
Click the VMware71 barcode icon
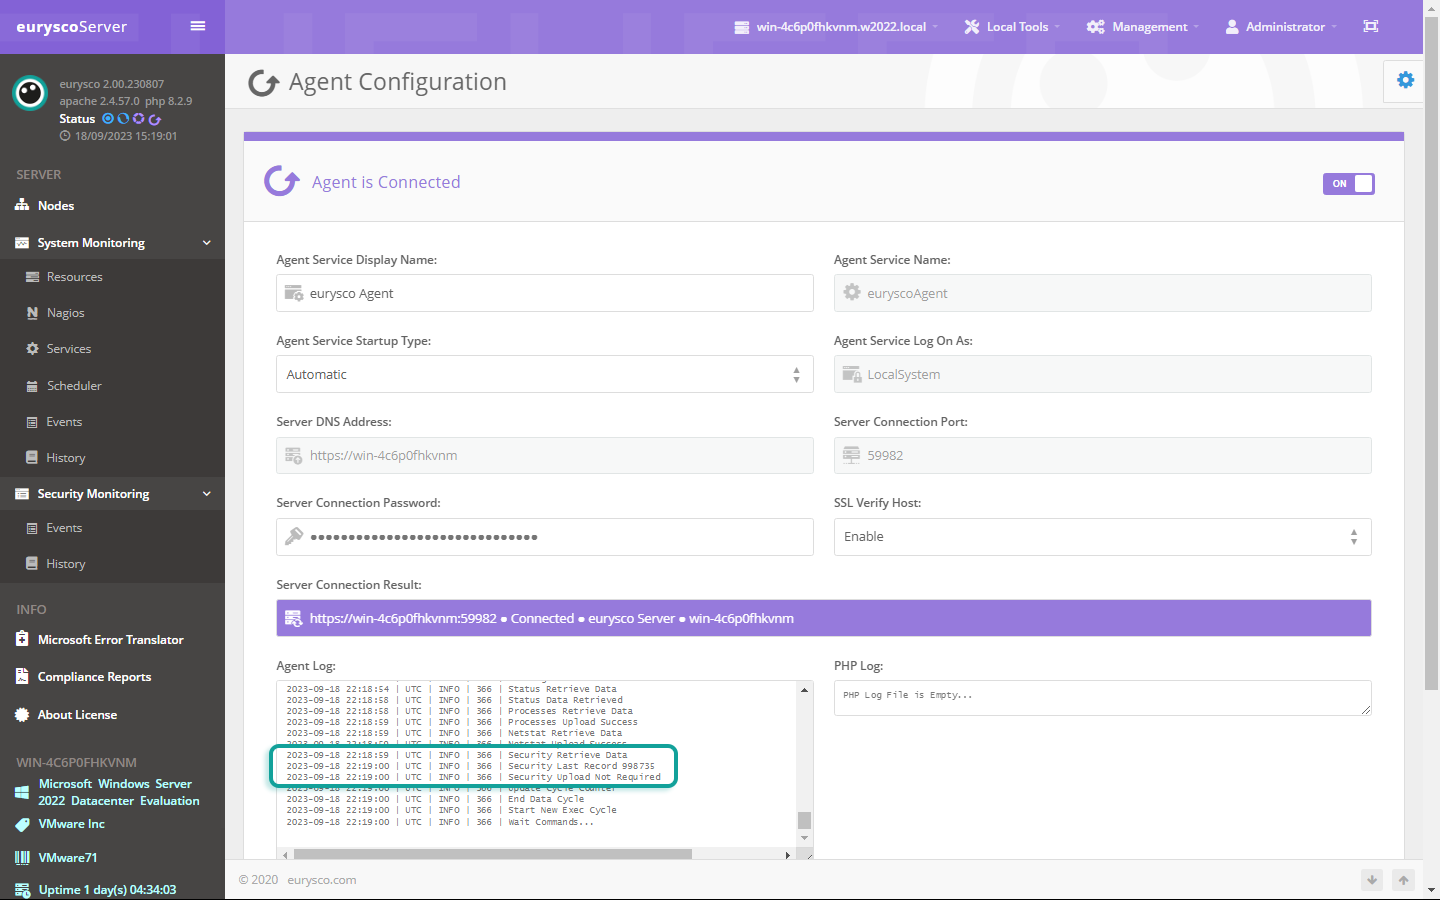pyautogui.click(x=22, y=857)
